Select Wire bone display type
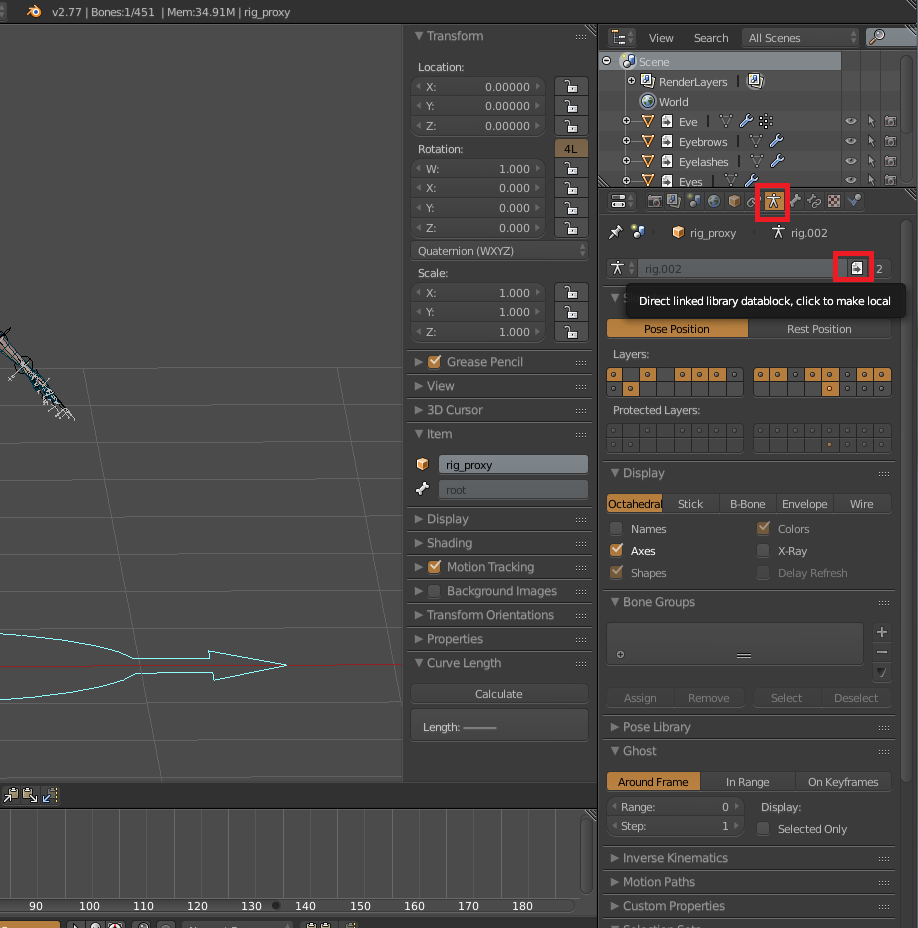Screen dimensions: 918x928 862,504
